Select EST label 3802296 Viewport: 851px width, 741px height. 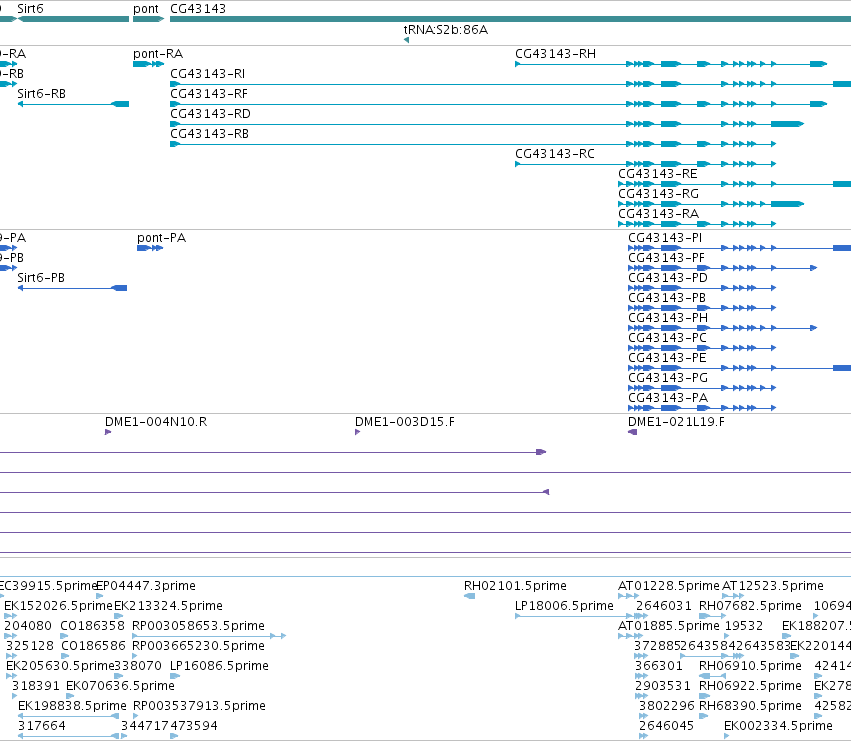pyautogui.click(x=667, y=707)
